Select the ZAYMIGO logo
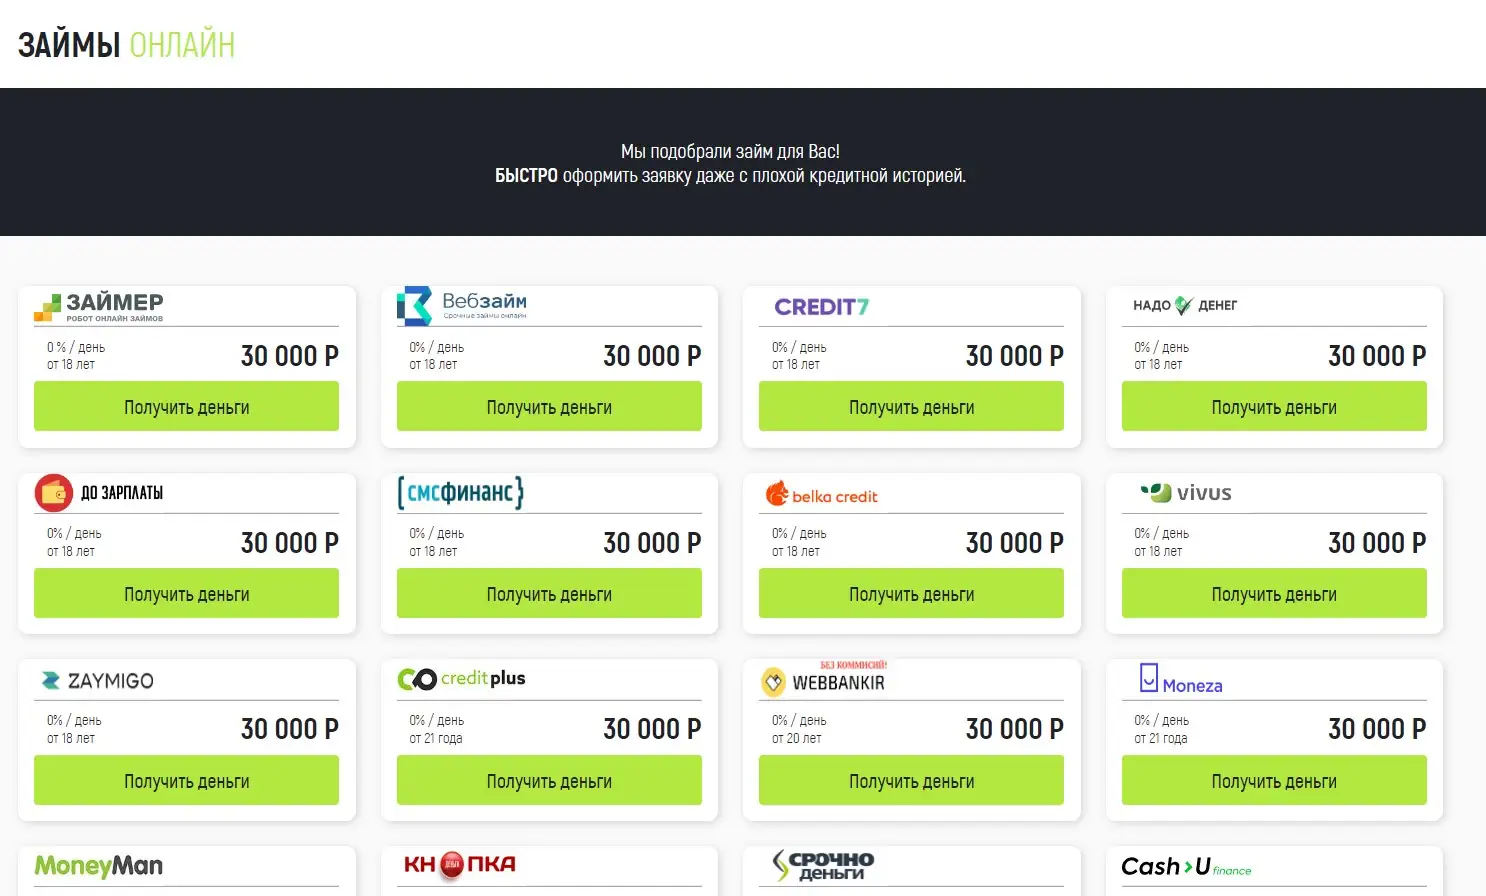Viewport: 1486px width, 896px height. click(x=98, y=681)
